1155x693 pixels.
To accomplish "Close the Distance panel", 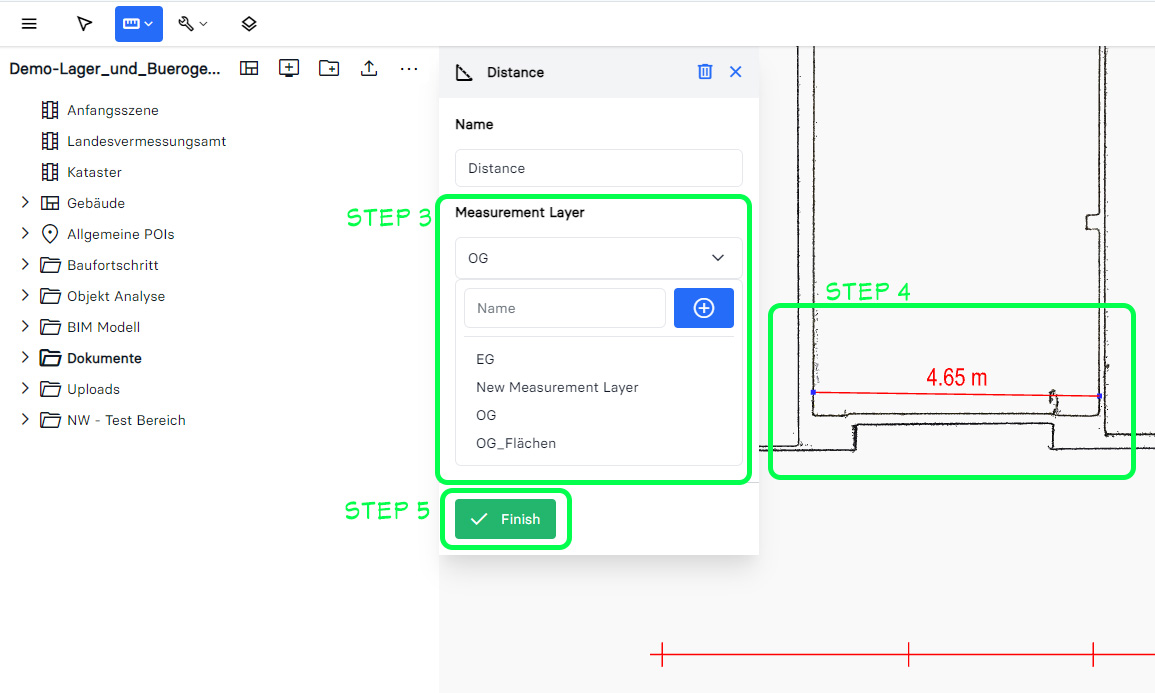I will point(736,72).
